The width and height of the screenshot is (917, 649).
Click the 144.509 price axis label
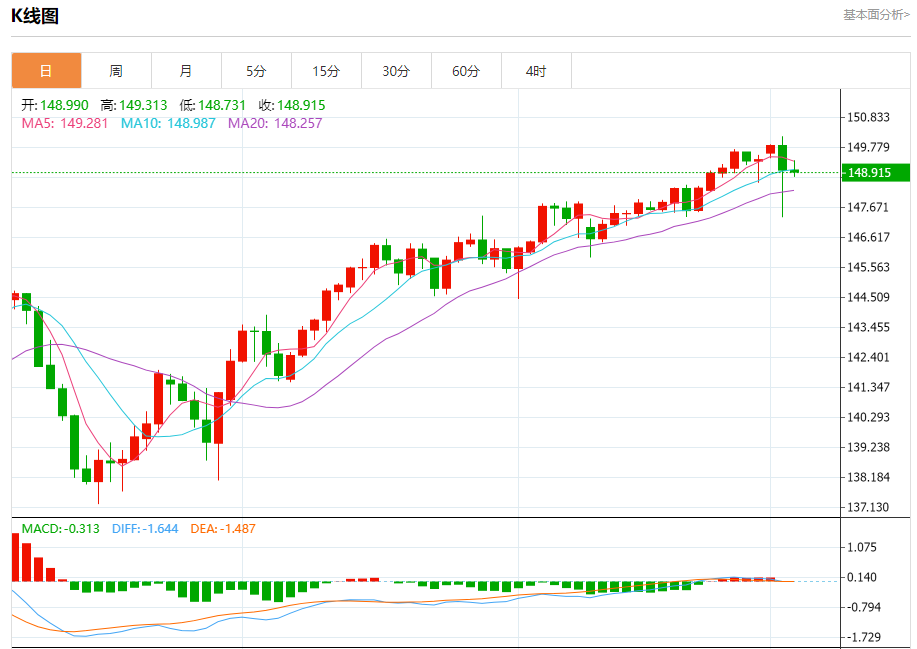[x=868, y=297]
